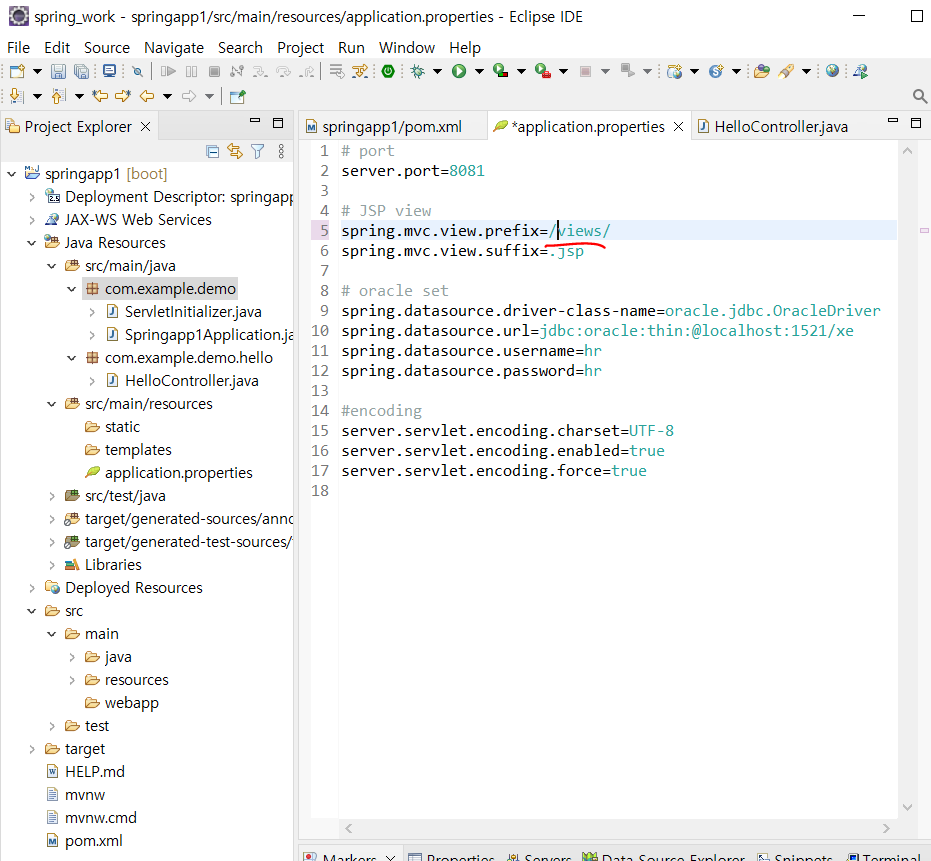Screen dimensions: 931x861
Task: Switch to HelloController.java editor tab
Action: [781, 126]
